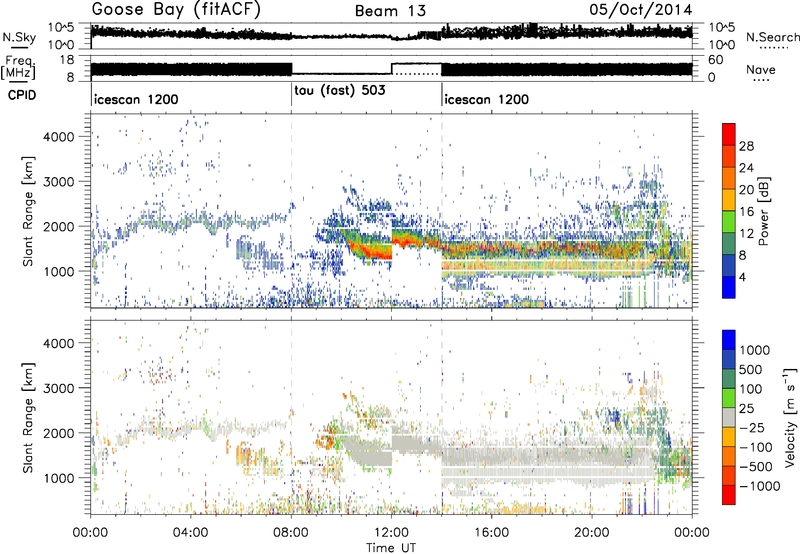
Task: Select the "Freq. [MHz]" axis label
Action: (x=18, y=68)
